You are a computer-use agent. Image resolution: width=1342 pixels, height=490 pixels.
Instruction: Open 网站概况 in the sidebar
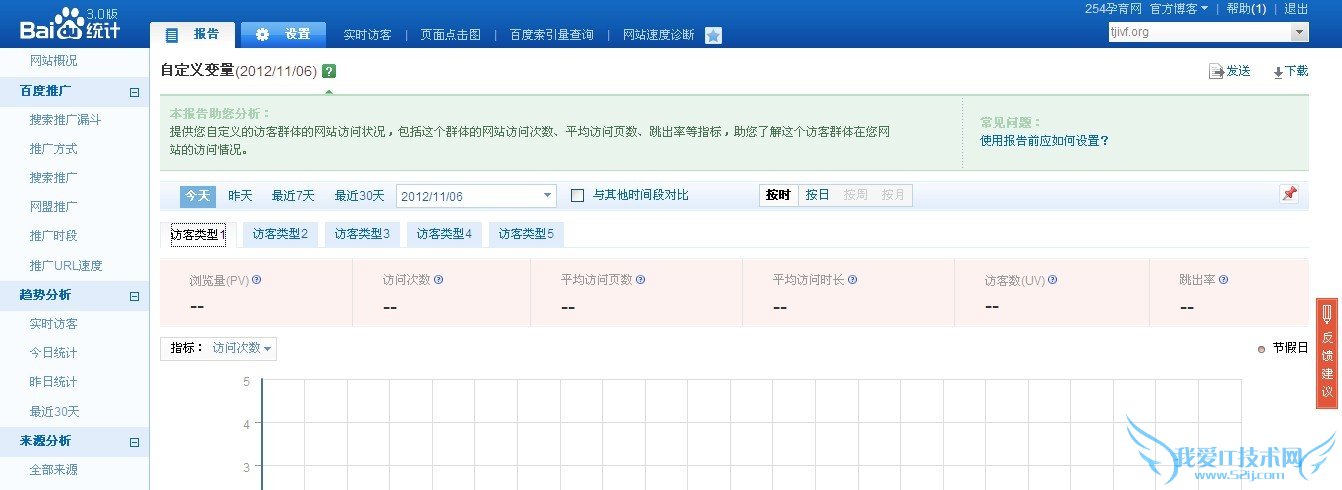point(53,61)
